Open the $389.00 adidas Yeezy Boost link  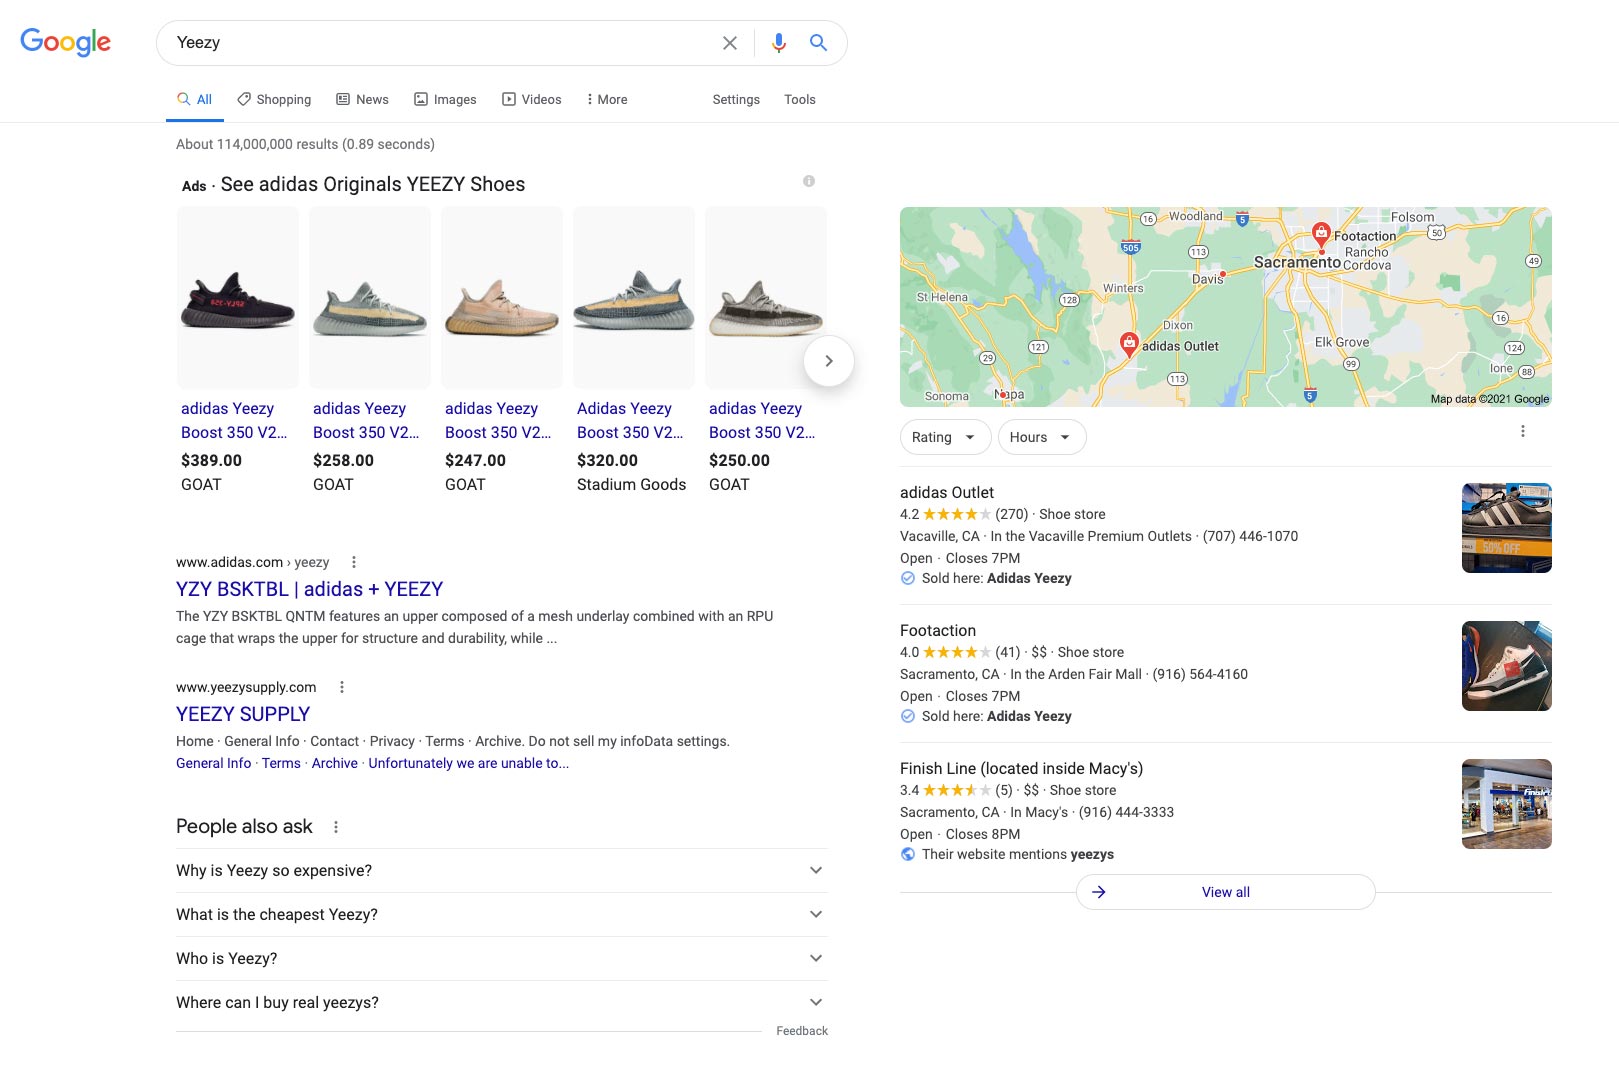[234, 420]
